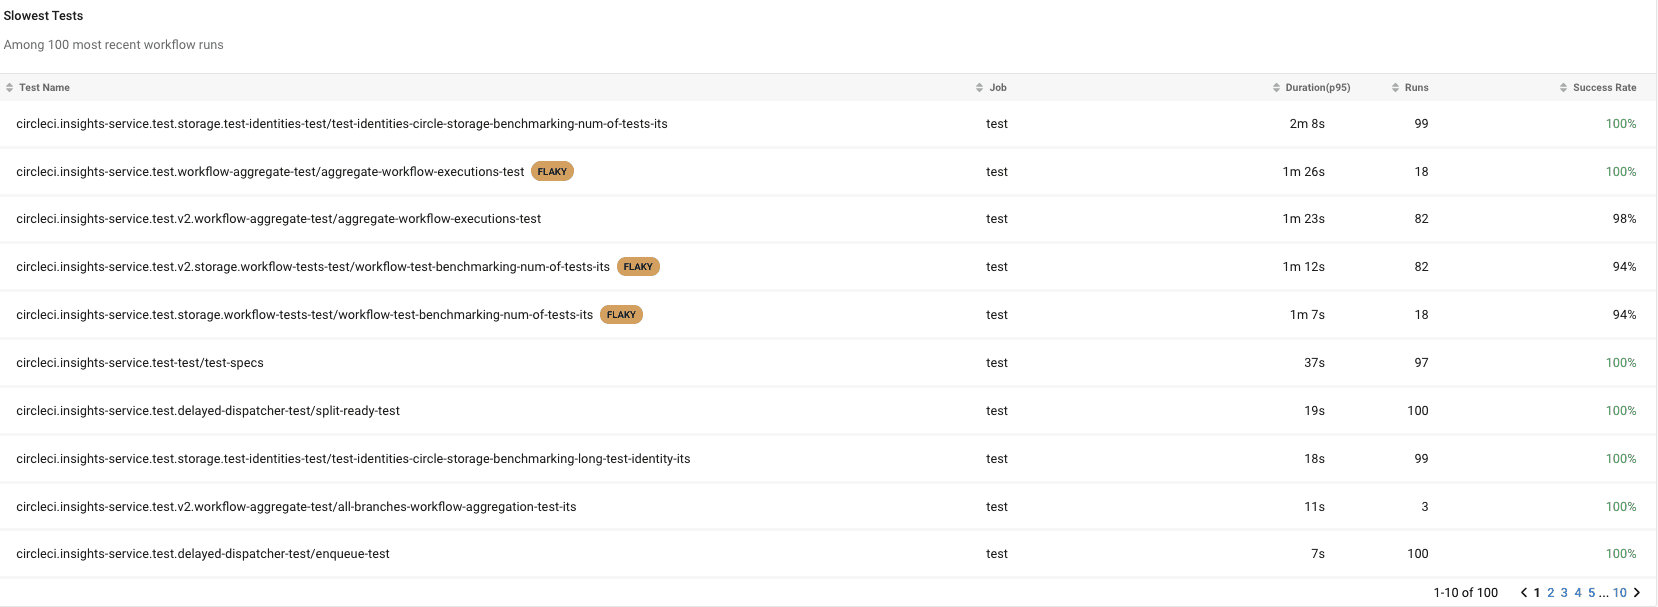1658x607 pixels.
Task: Sort by Success Rate arrows icon
Action: 1563,88
